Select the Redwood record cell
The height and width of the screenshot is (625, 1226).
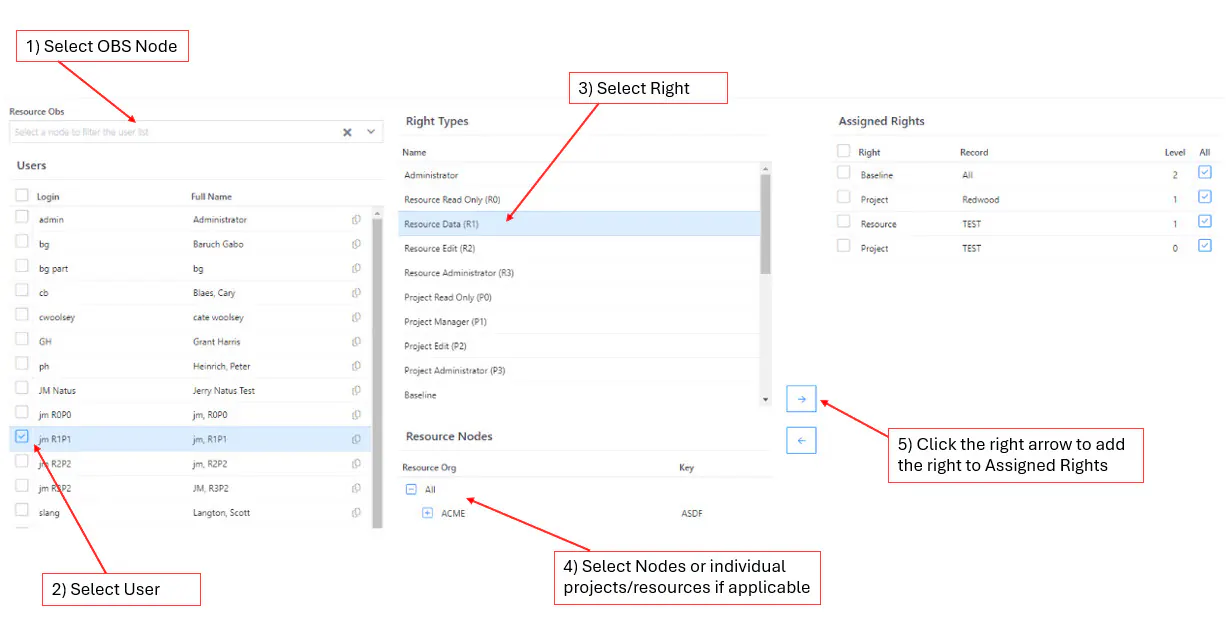point(980,199)
